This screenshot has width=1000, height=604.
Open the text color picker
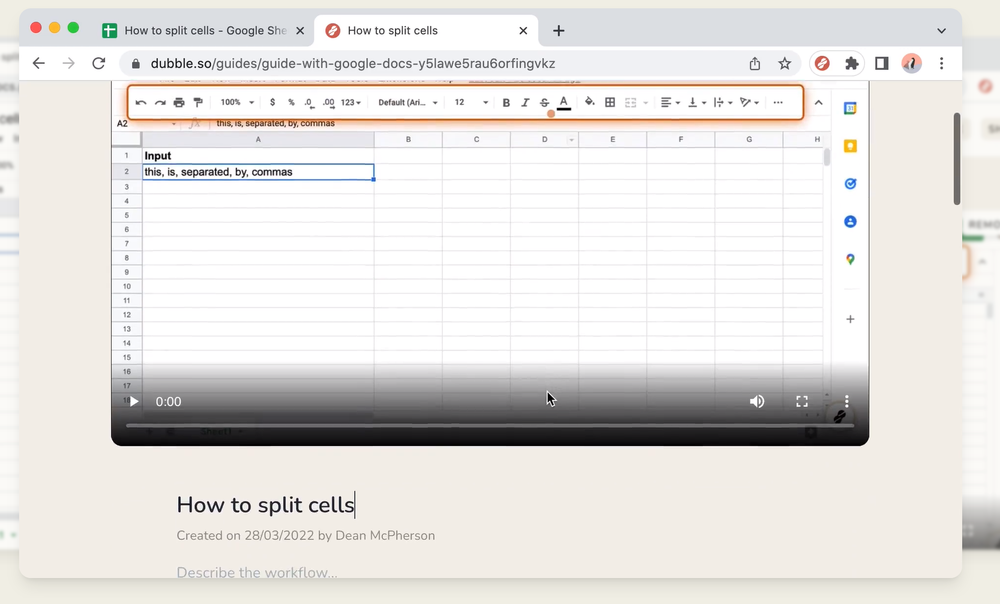(x=564, y=103)
